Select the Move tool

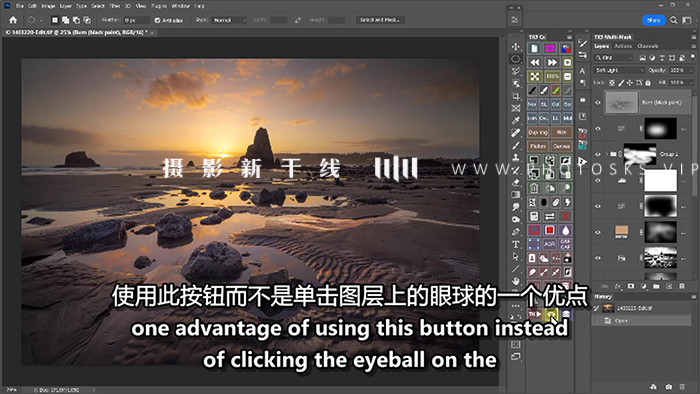tap(516, 46)
